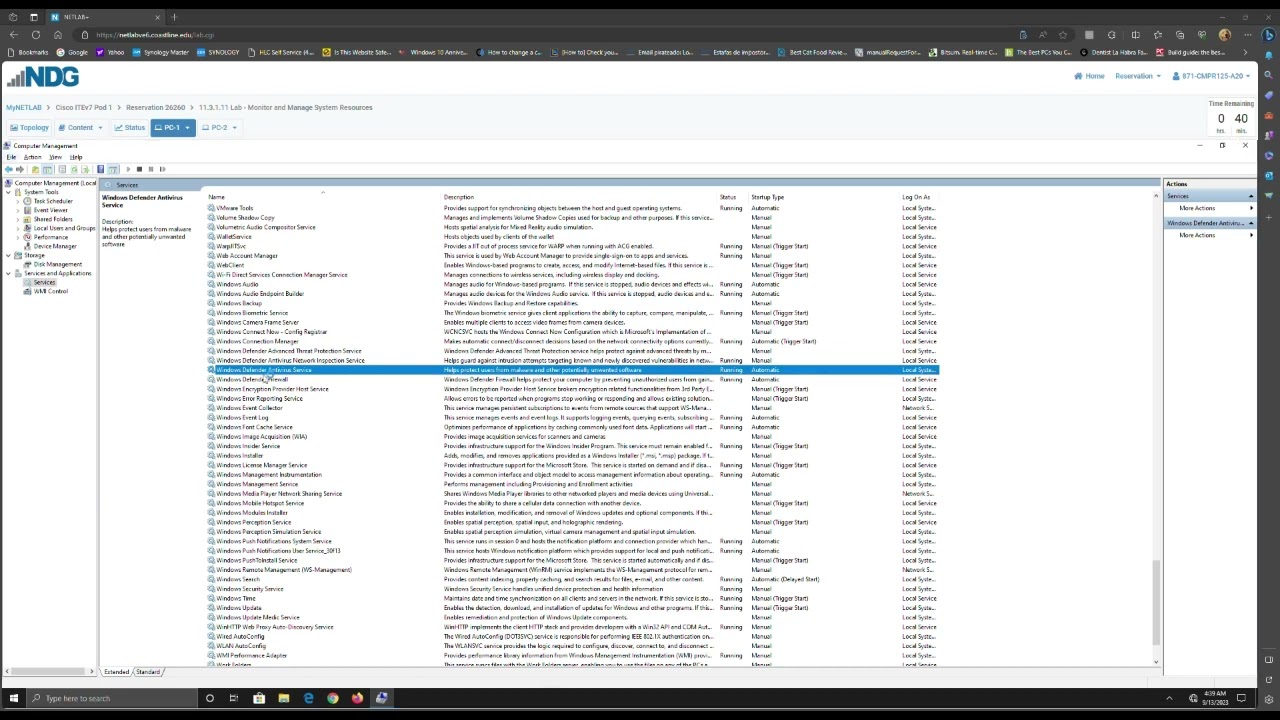Viewport: 1280px width, 720px height.
Task: Open the Help menu
Action: click(76, 157)
